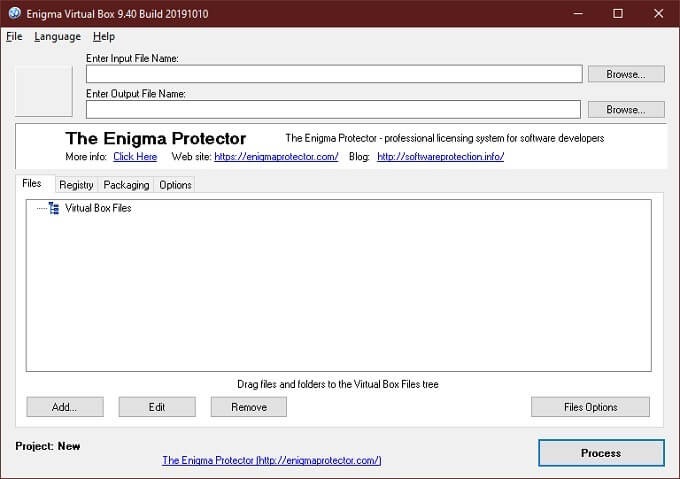This screenshot has width=680, height=479.
Task: Open the More info Click Here link
Action: 135,156
